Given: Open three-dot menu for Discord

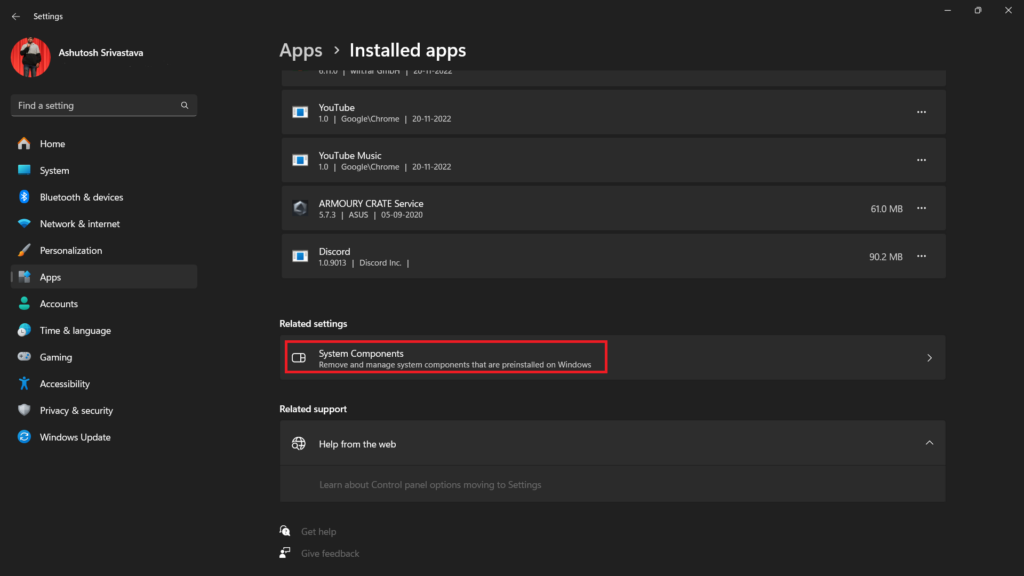Looking at the screenshot, I should (921, 257).
